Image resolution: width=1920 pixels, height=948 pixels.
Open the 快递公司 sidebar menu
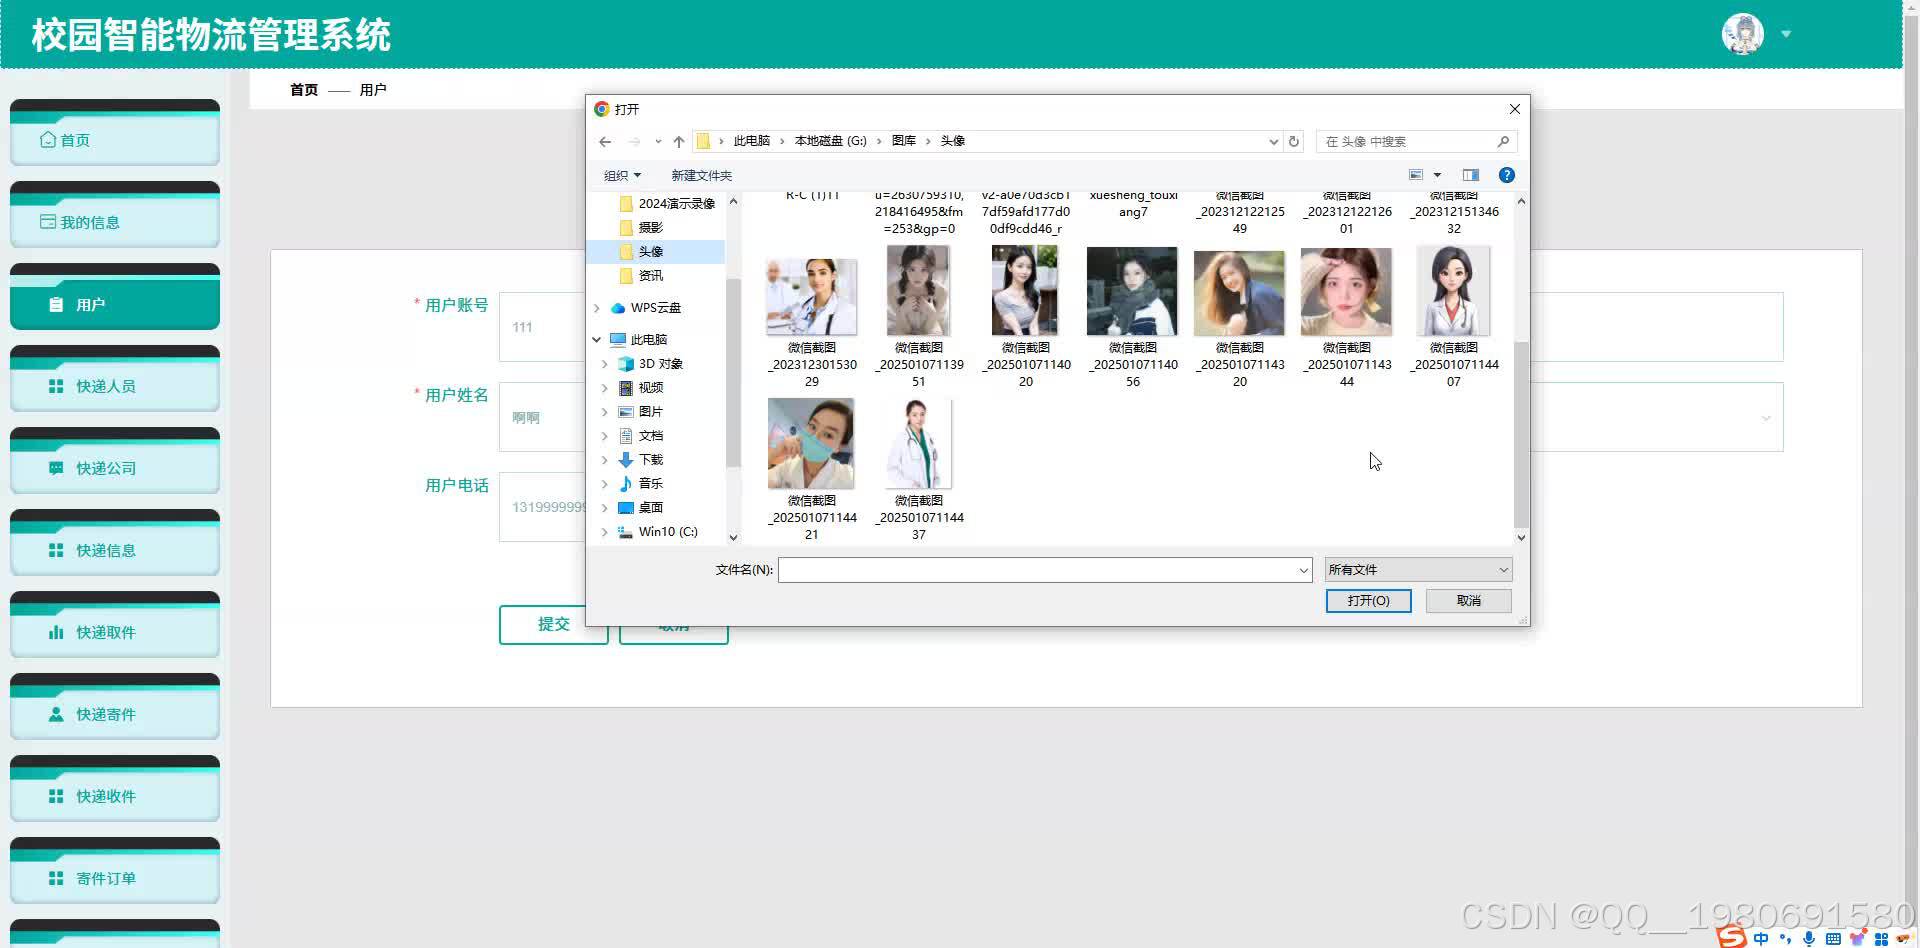click(x=115, y=461)
